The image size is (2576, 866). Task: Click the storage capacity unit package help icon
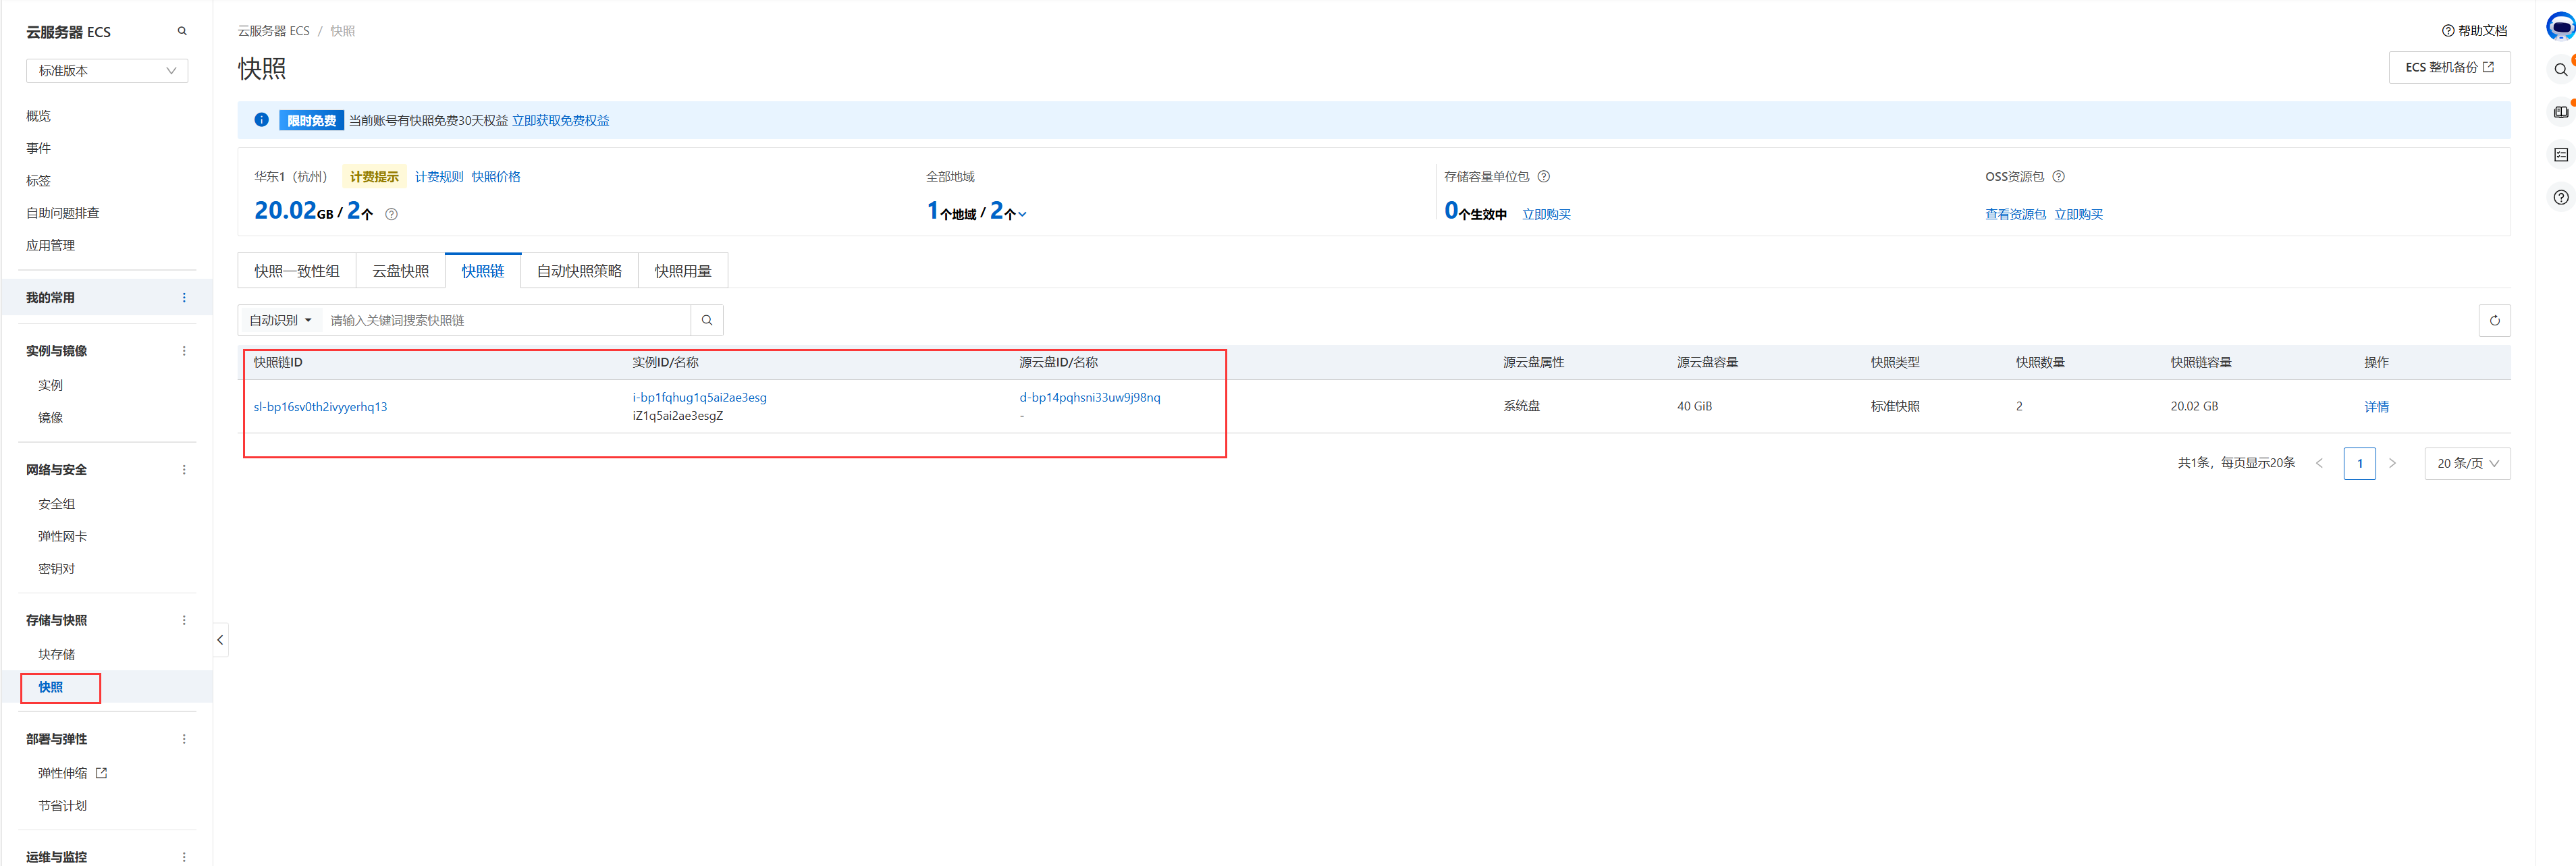pyautogui.click(x=1543, y=177)
